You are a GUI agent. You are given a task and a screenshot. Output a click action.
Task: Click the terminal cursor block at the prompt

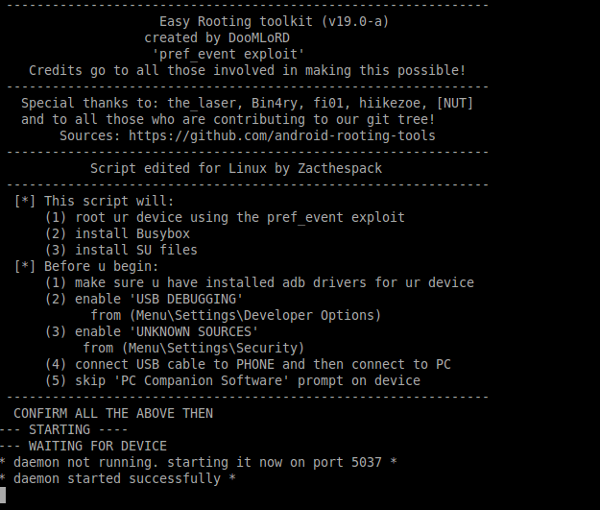click(x=3, y=495)
